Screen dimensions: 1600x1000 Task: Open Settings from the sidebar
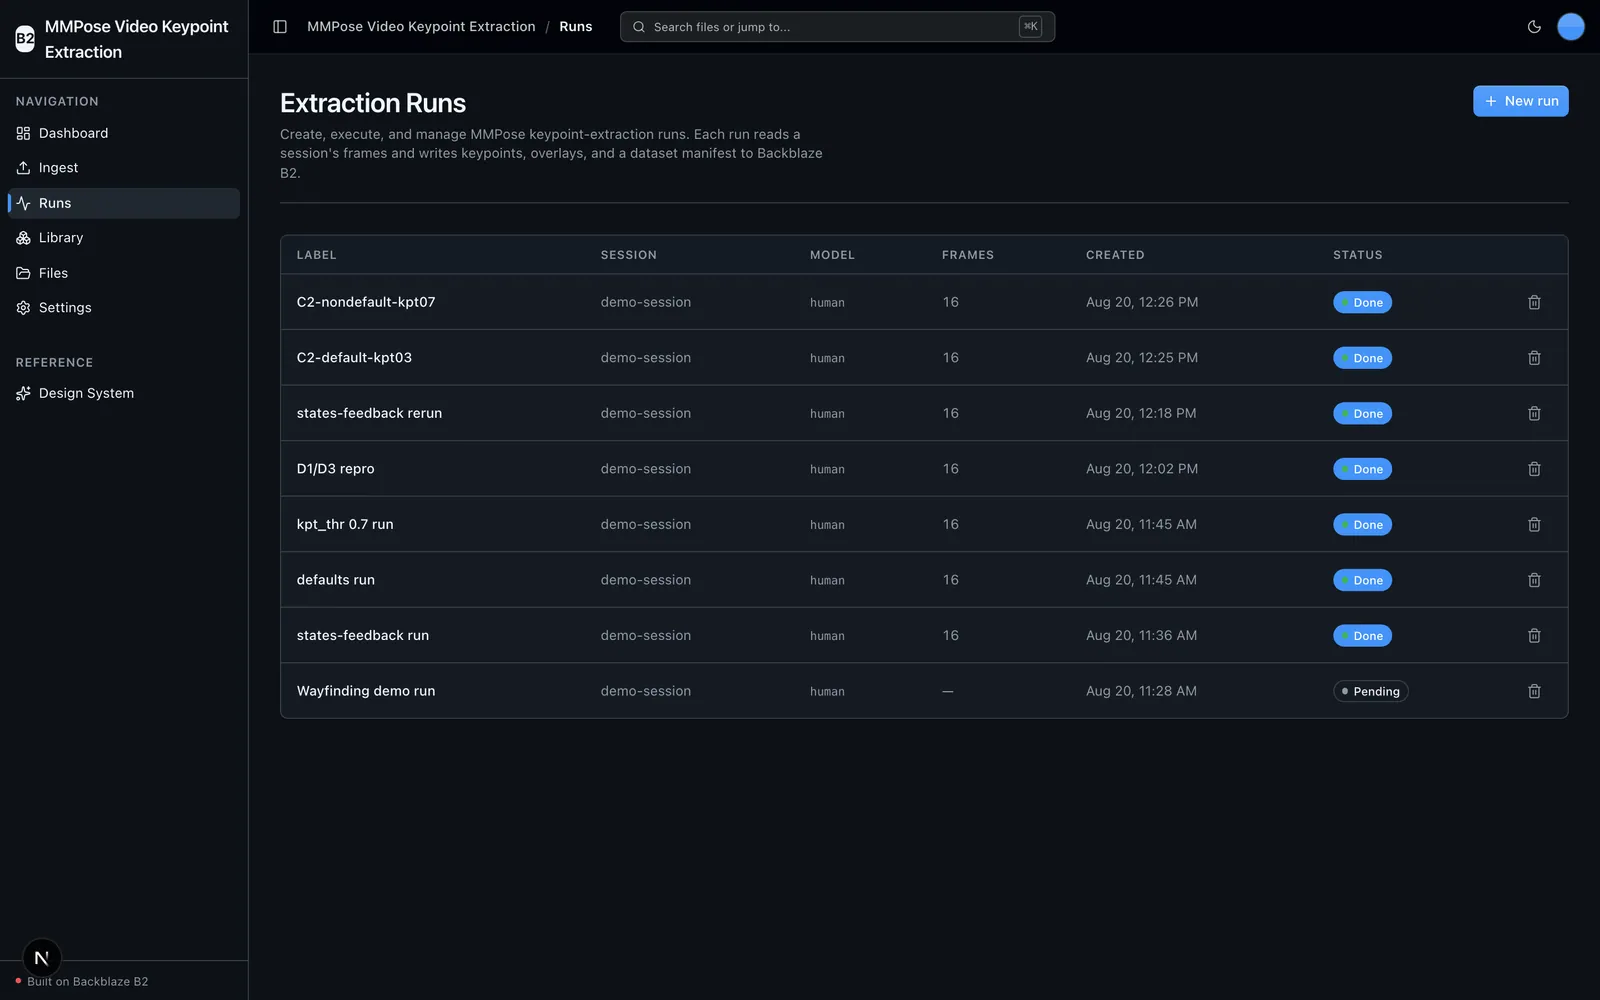124,308
